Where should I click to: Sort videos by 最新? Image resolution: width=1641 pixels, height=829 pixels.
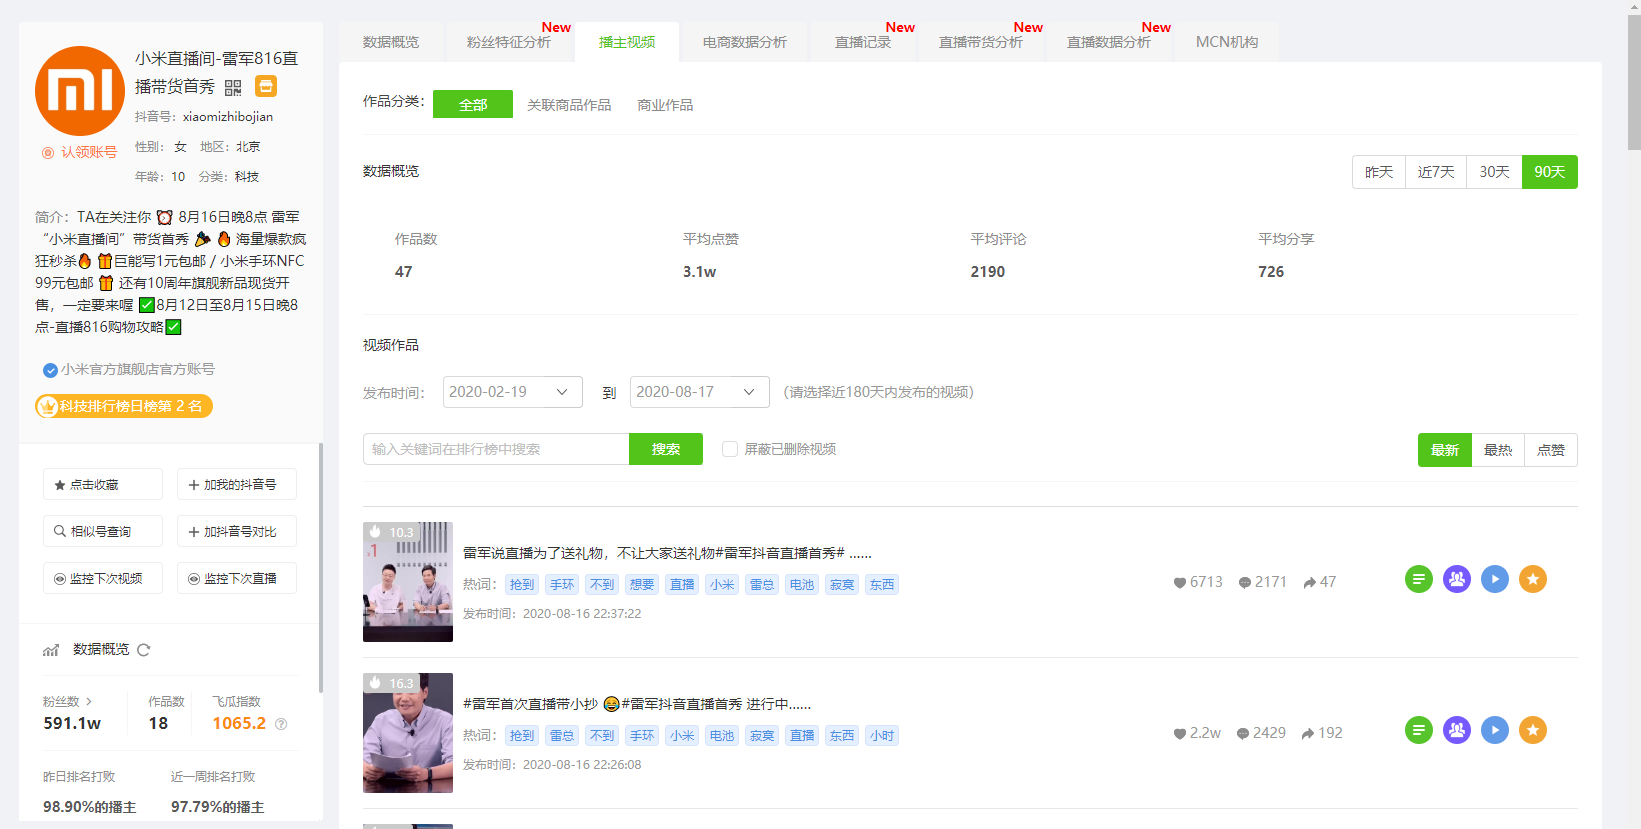tap(1445, 450)
